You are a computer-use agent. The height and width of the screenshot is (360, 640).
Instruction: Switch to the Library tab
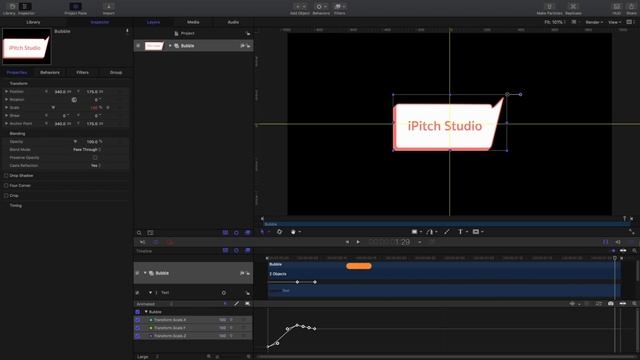33,22
